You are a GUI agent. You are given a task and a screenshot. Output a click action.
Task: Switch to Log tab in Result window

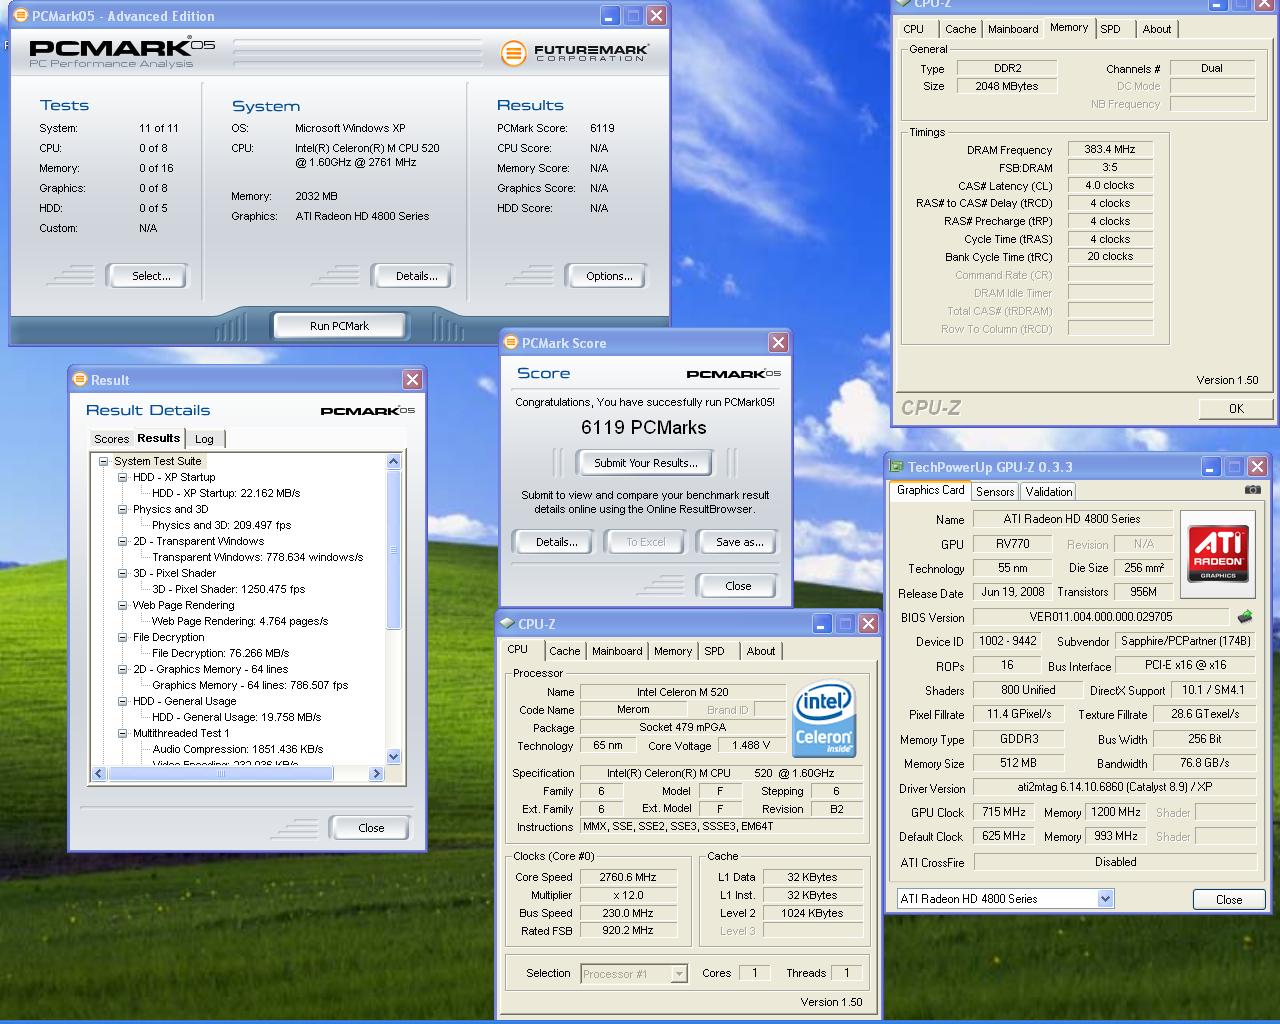click(x=204, y=439)
